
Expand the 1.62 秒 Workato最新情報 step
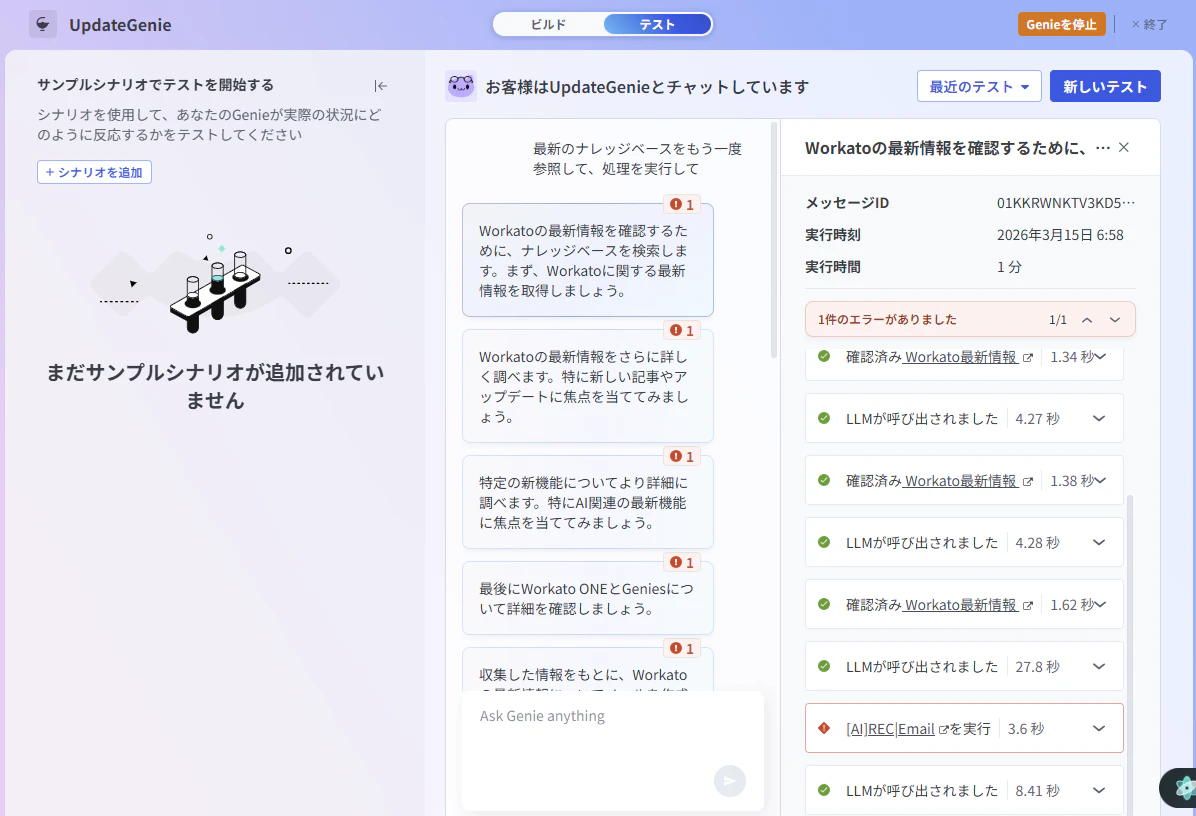coord(1100,605)
